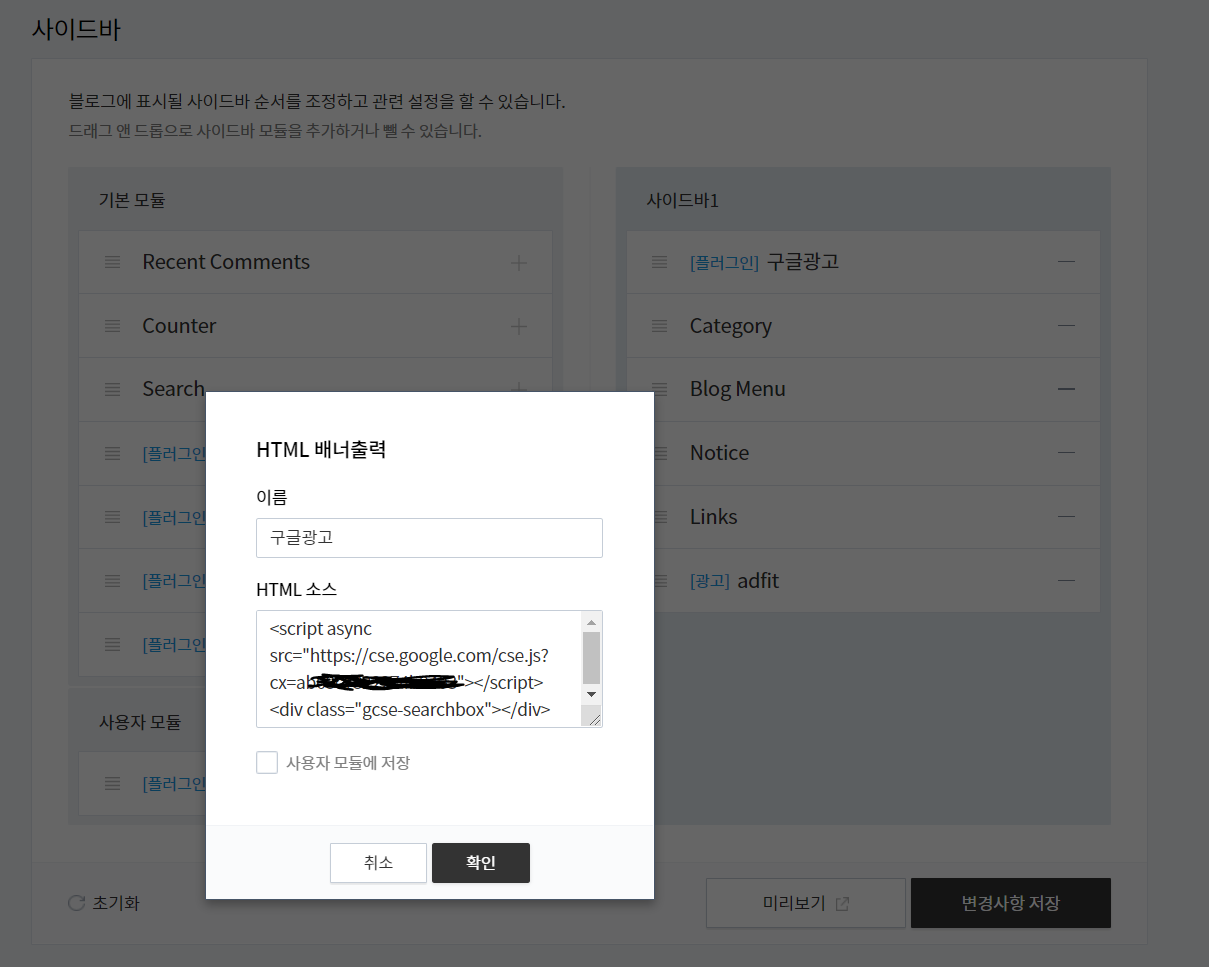Add the Counter module with plus icon
The image size is (1209, 967).
(518, 326)
